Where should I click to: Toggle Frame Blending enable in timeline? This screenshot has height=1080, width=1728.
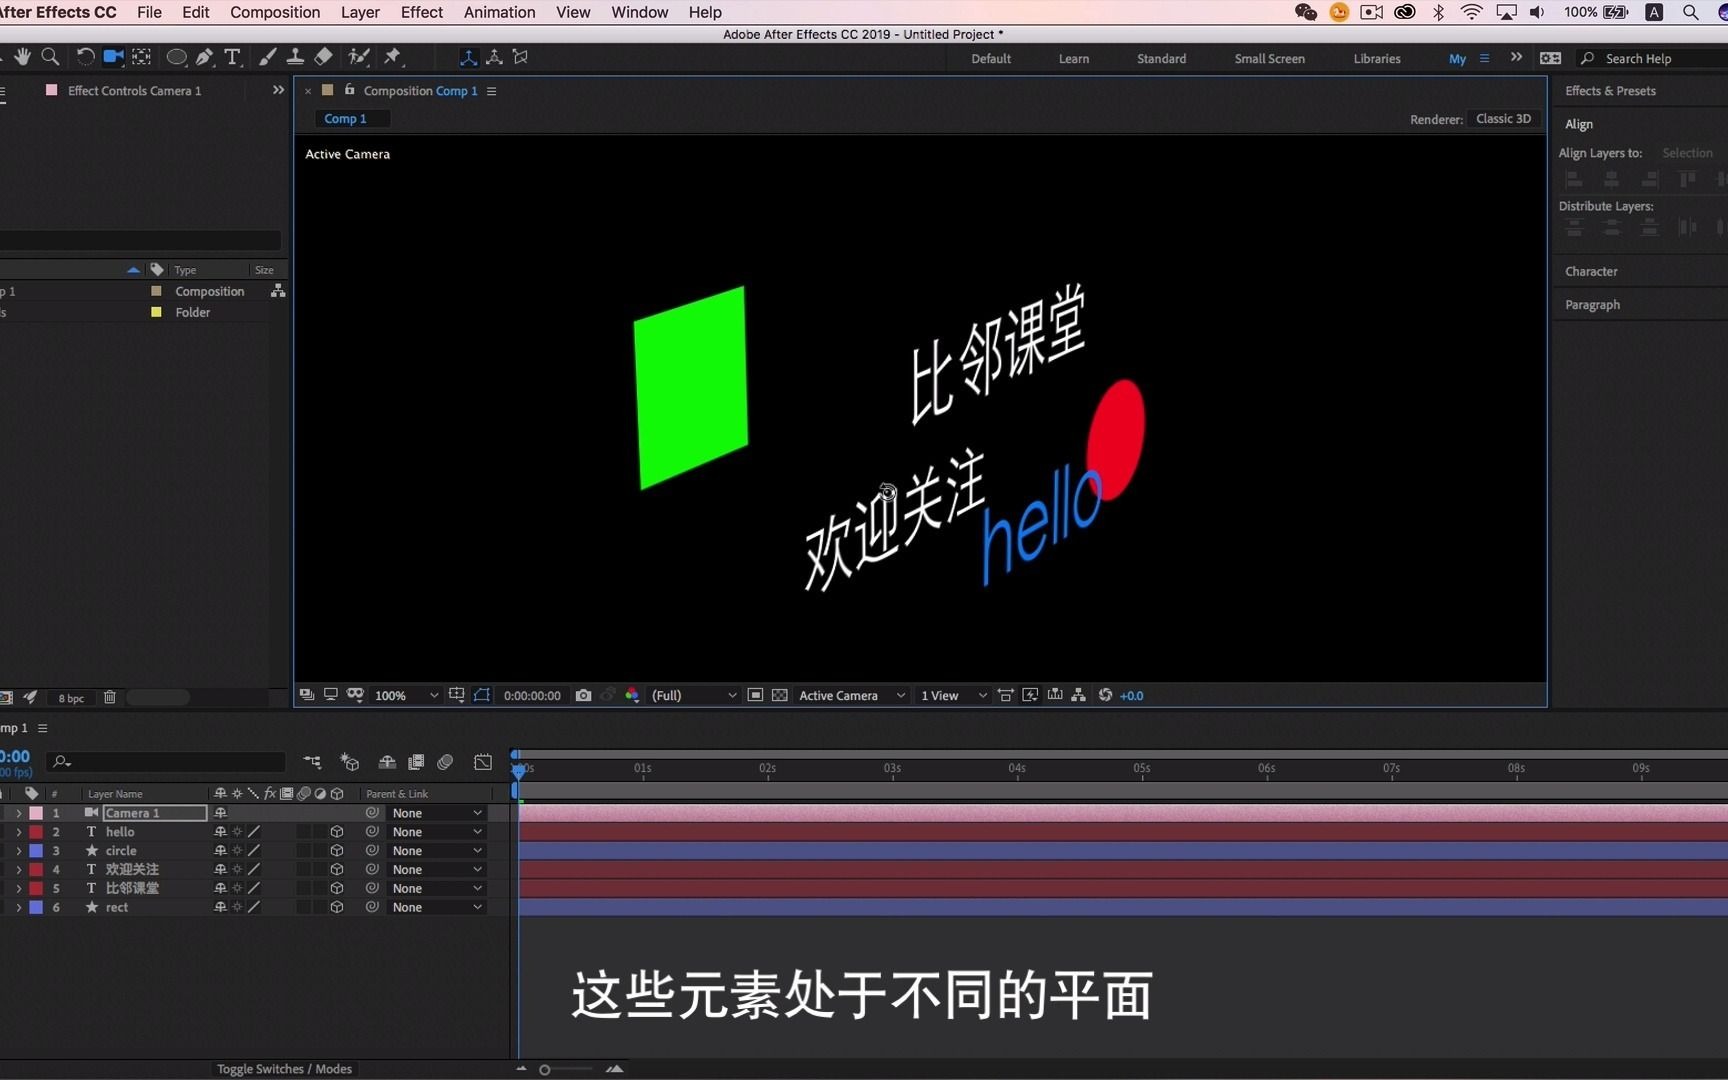pos(416,762)
